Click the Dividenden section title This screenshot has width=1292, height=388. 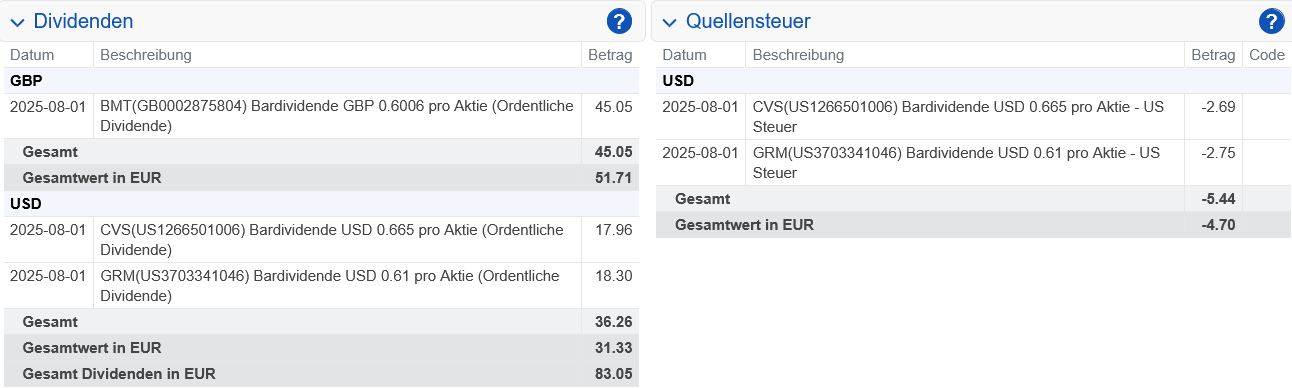point(83,21)
